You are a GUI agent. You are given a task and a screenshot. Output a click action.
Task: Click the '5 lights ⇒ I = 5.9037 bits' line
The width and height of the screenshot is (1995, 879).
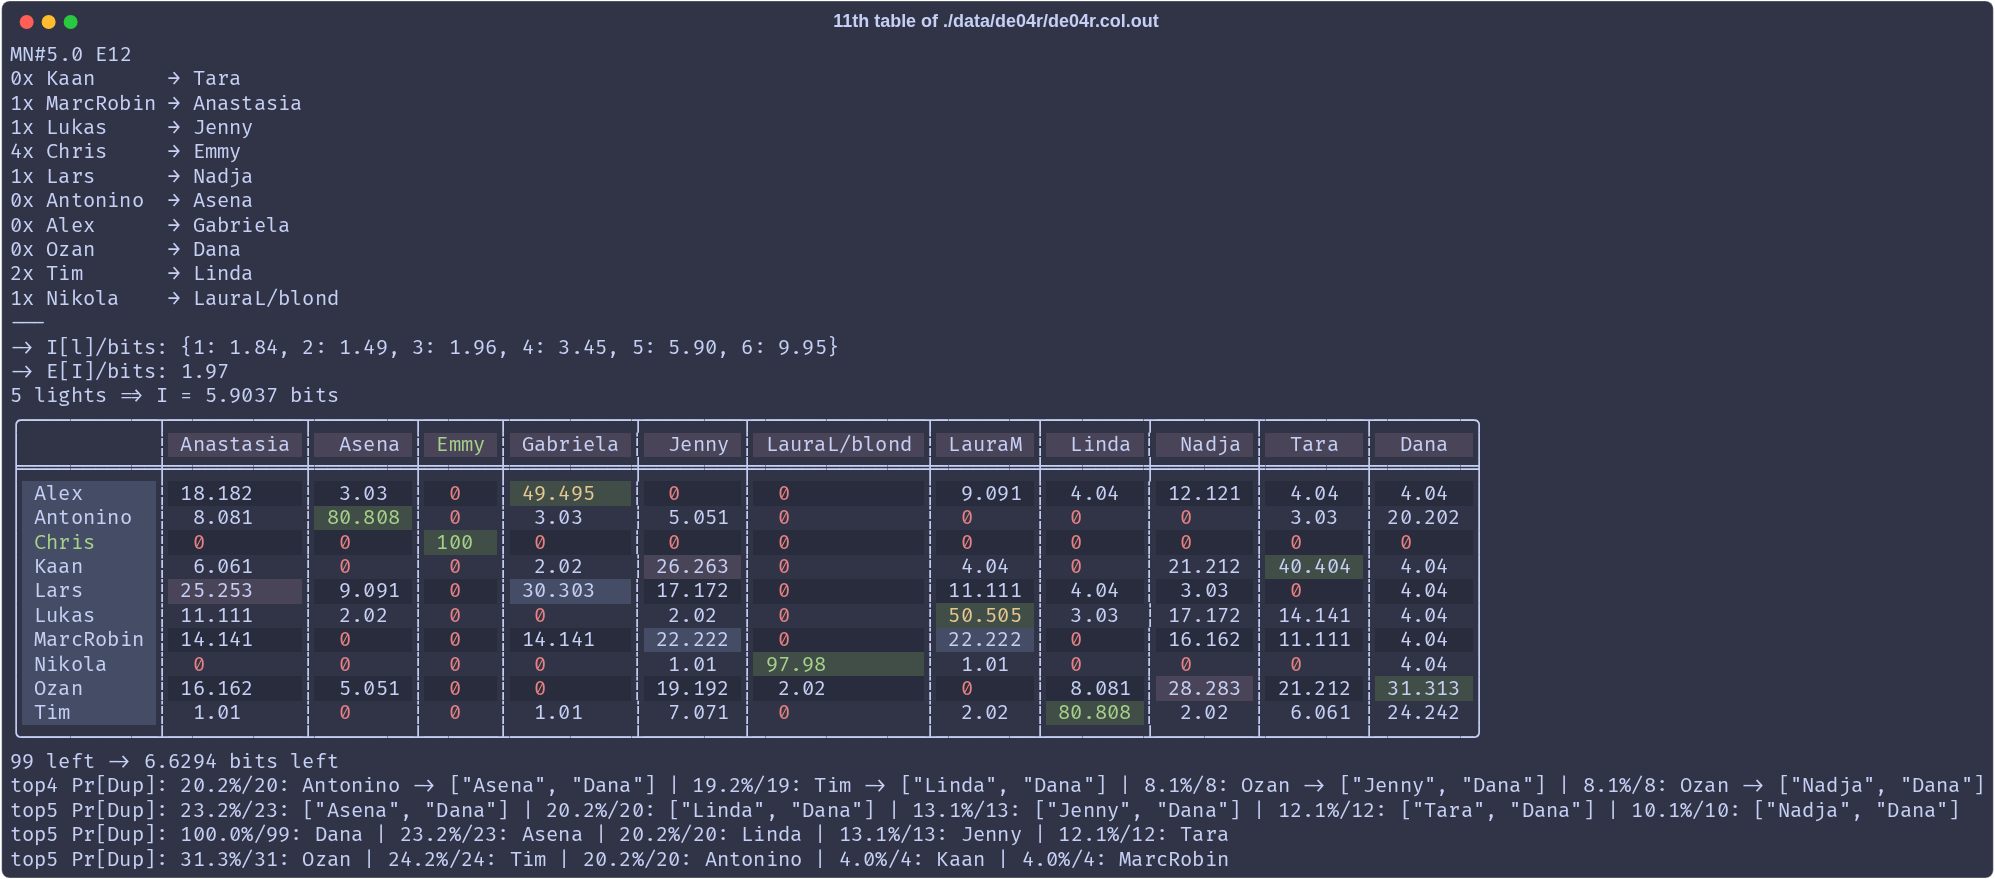tap(175, 395)
